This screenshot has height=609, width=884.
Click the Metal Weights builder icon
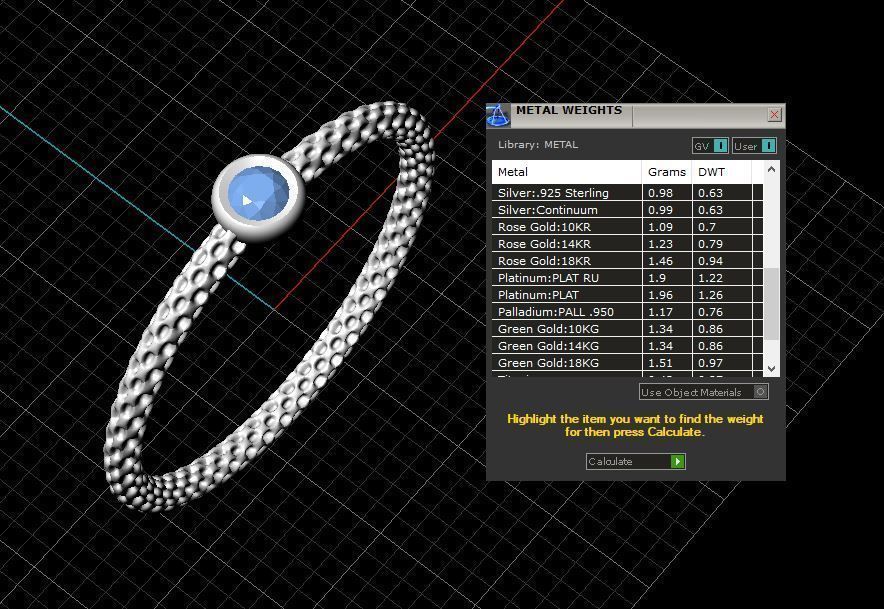498,115
